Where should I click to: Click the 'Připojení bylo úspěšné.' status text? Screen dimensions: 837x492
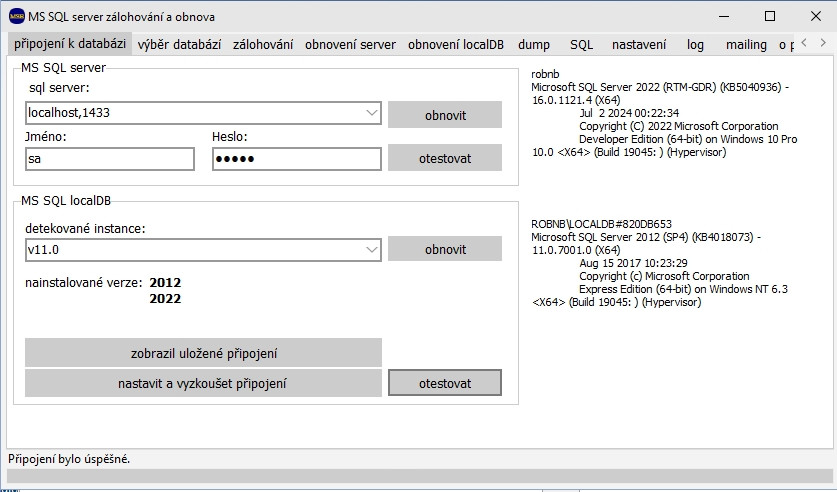click(x=69, y=459)
